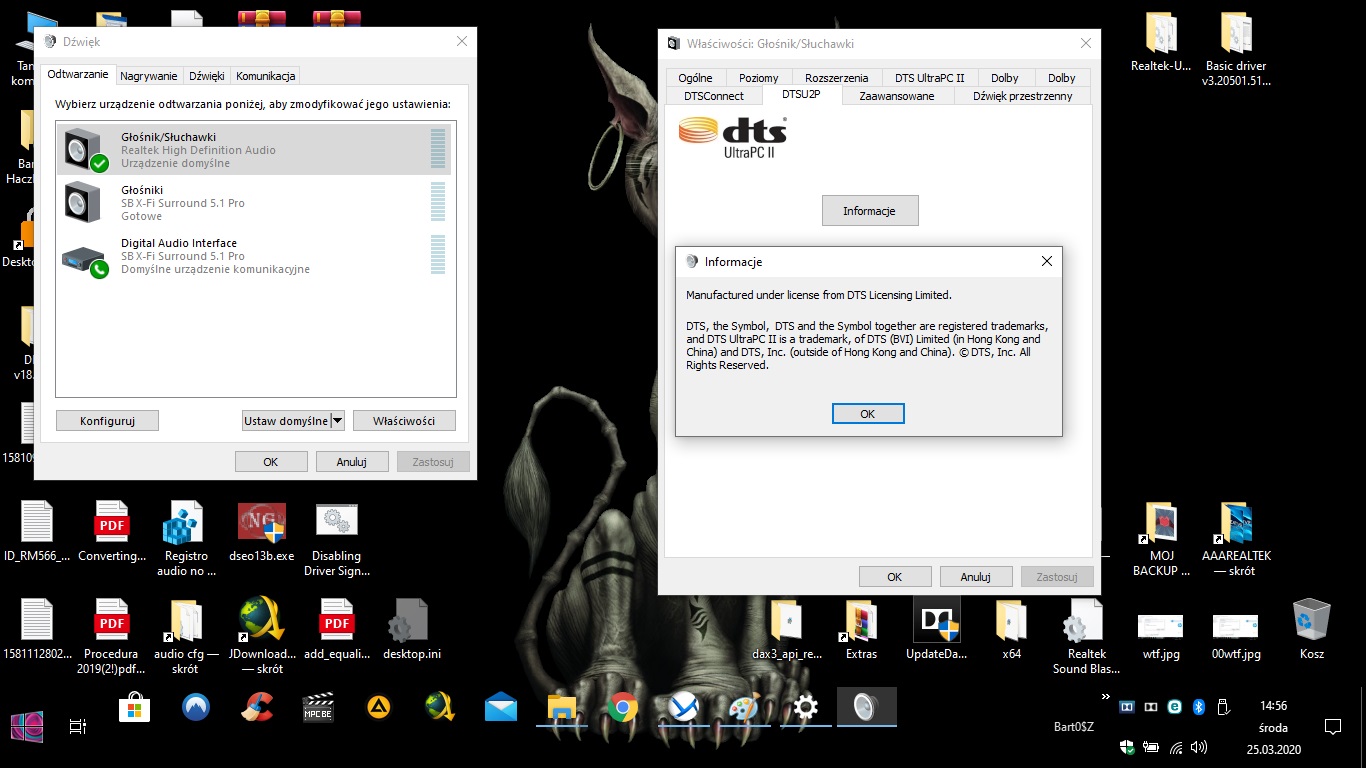
Task: Open UpdateDa... Dolby desktop icon
Action: pyautogui.click(x=936, y=628)
